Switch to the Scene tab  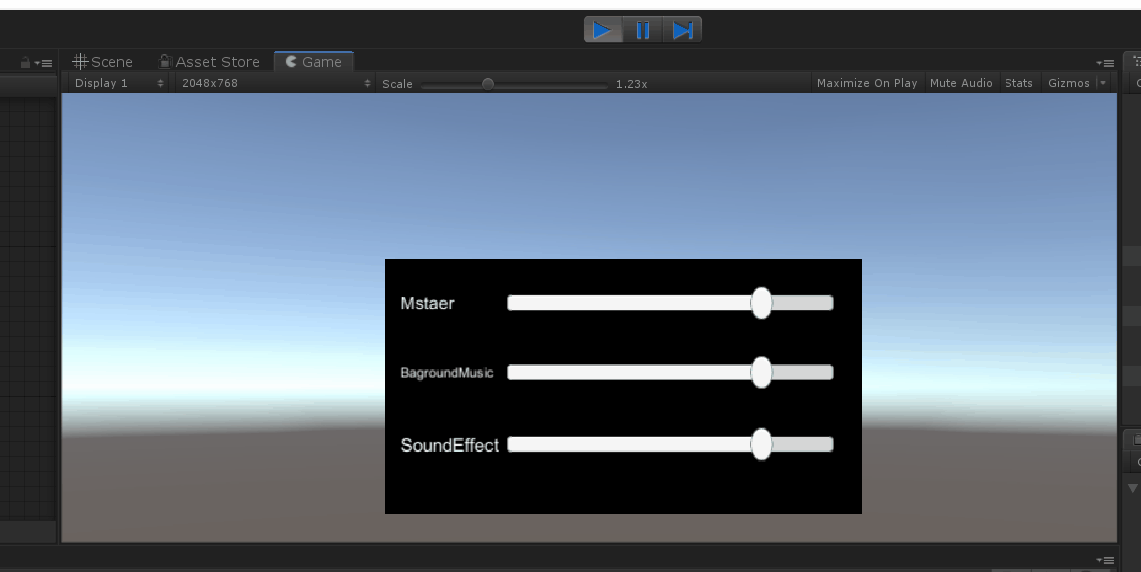pos(103,62)
